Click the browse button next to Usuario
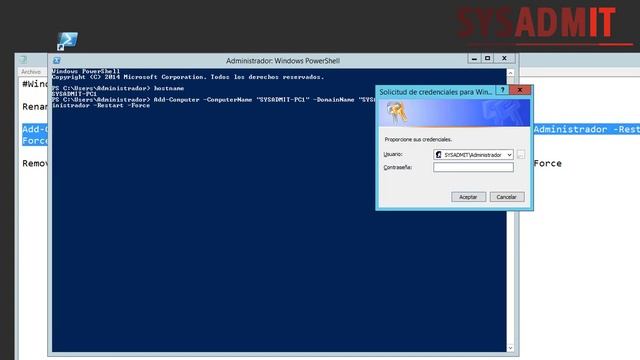The width and height of the screenshot is (640, 360). pyautogui.click(x=521, y=155)
